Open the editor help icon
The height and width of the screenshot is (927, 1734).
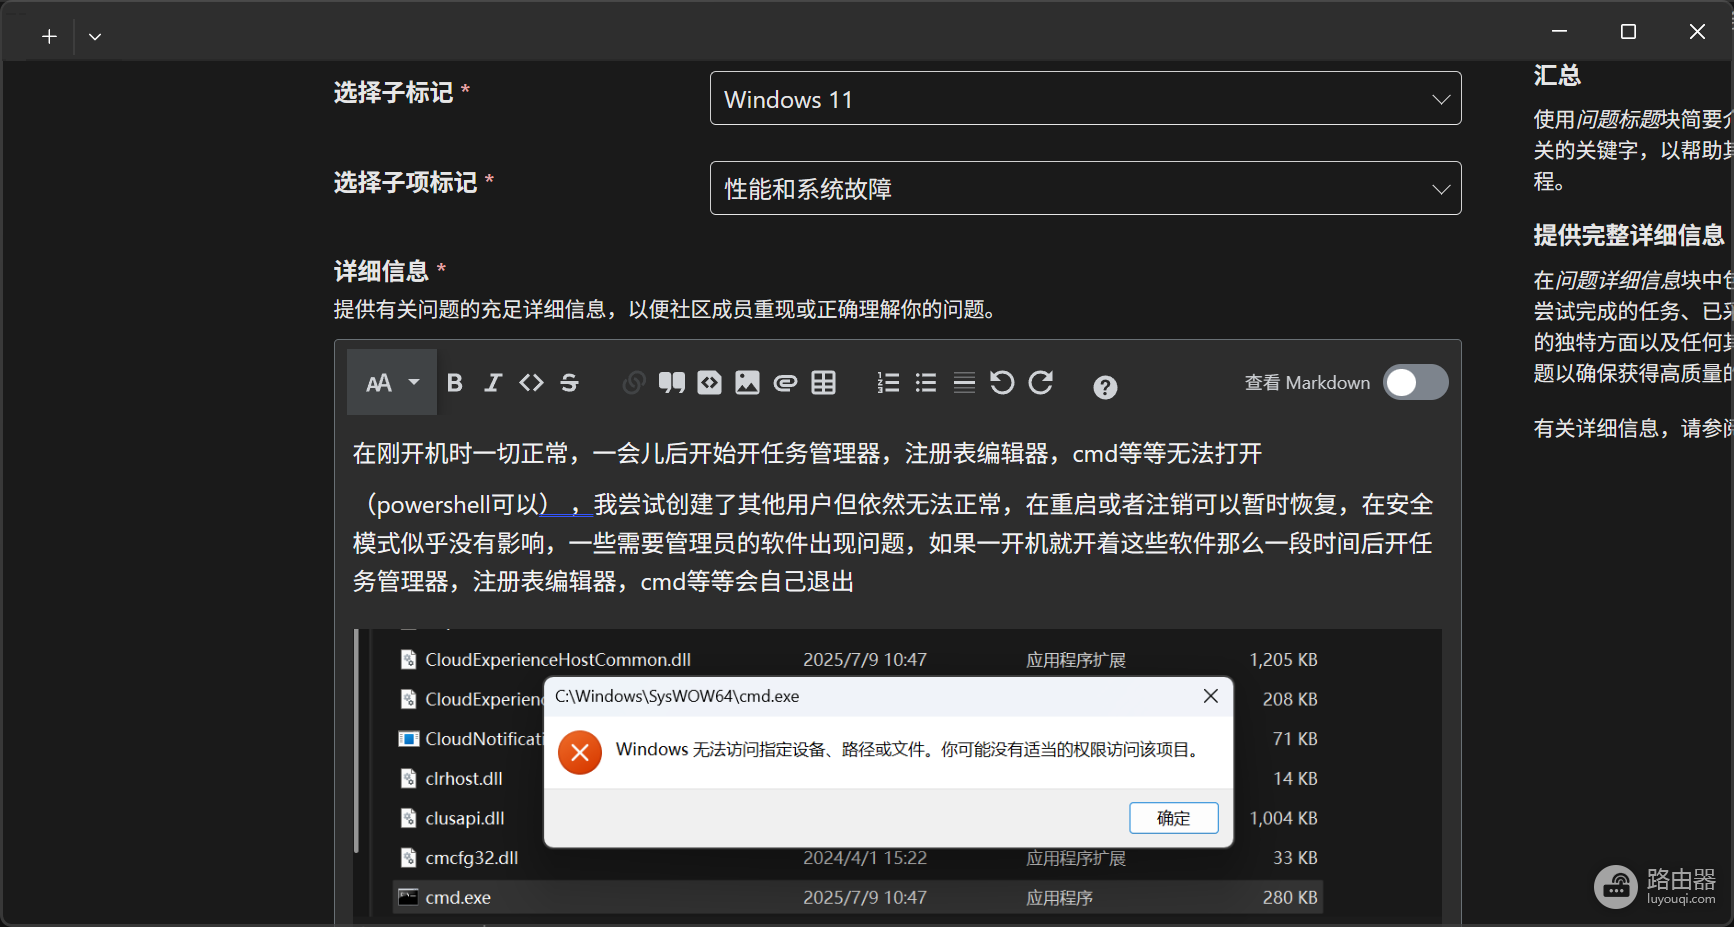pos(1105,387)
